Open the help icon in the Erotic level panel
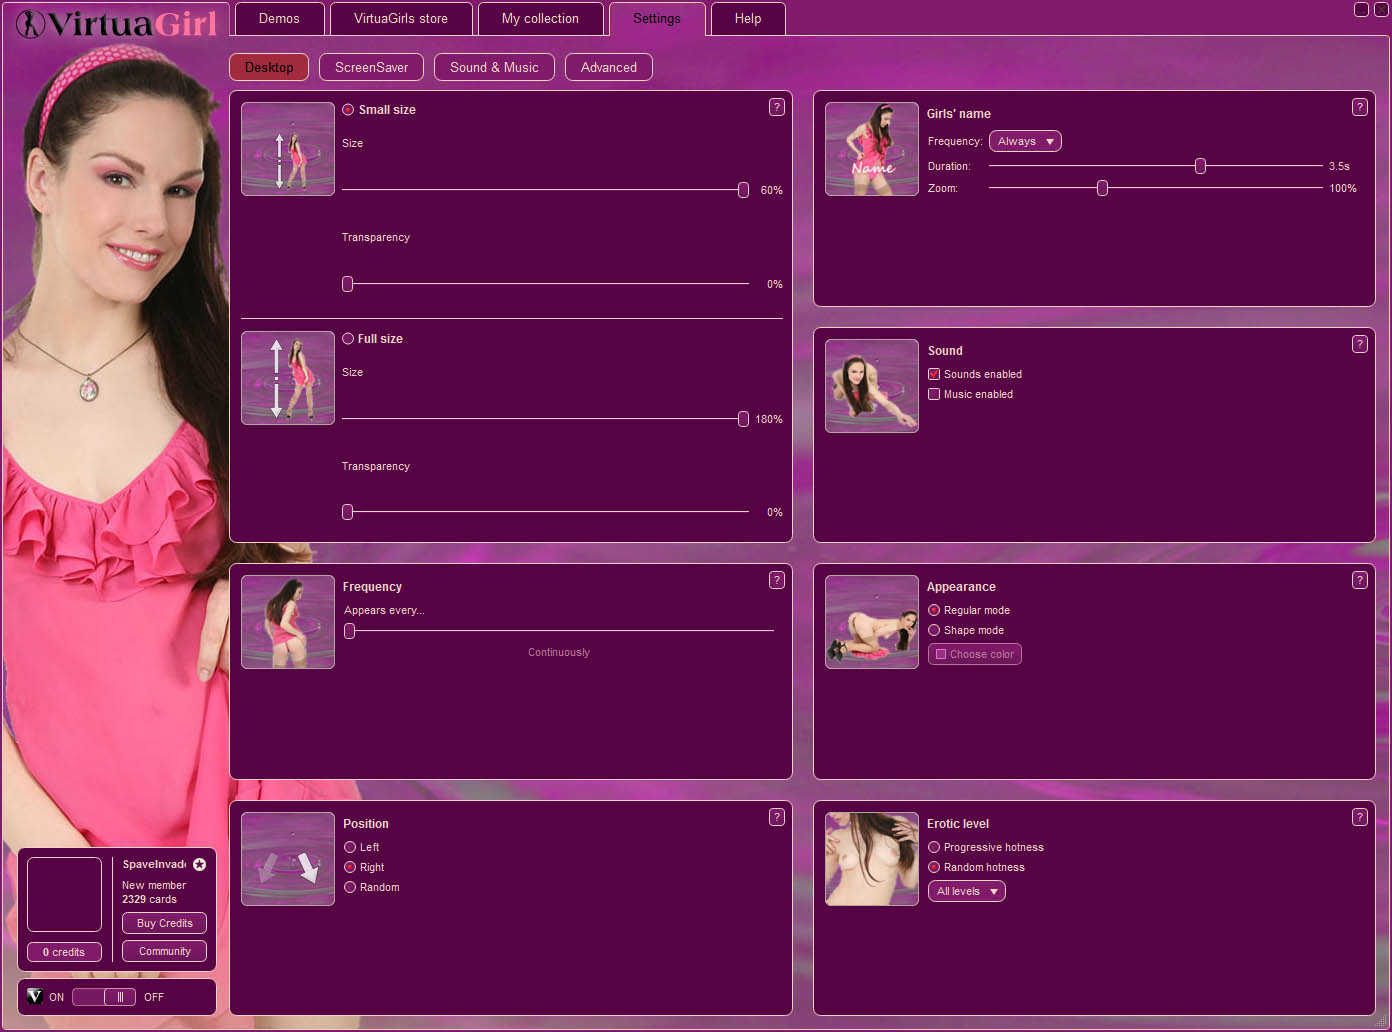Image resolution: width=1392 pixels, height=1032 pixels. [1359, 817]
